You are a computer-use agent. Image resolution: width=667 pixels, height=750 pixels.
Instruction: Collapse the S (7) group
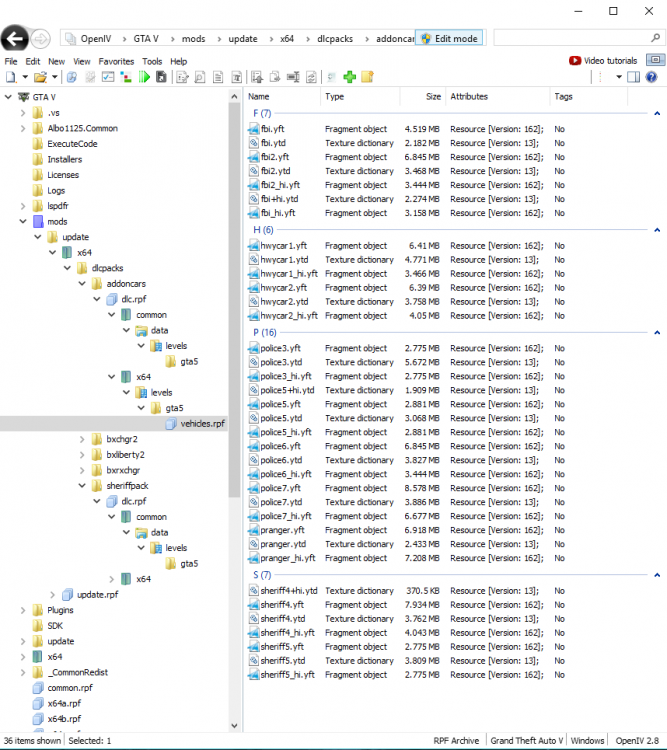click(657, 575)
